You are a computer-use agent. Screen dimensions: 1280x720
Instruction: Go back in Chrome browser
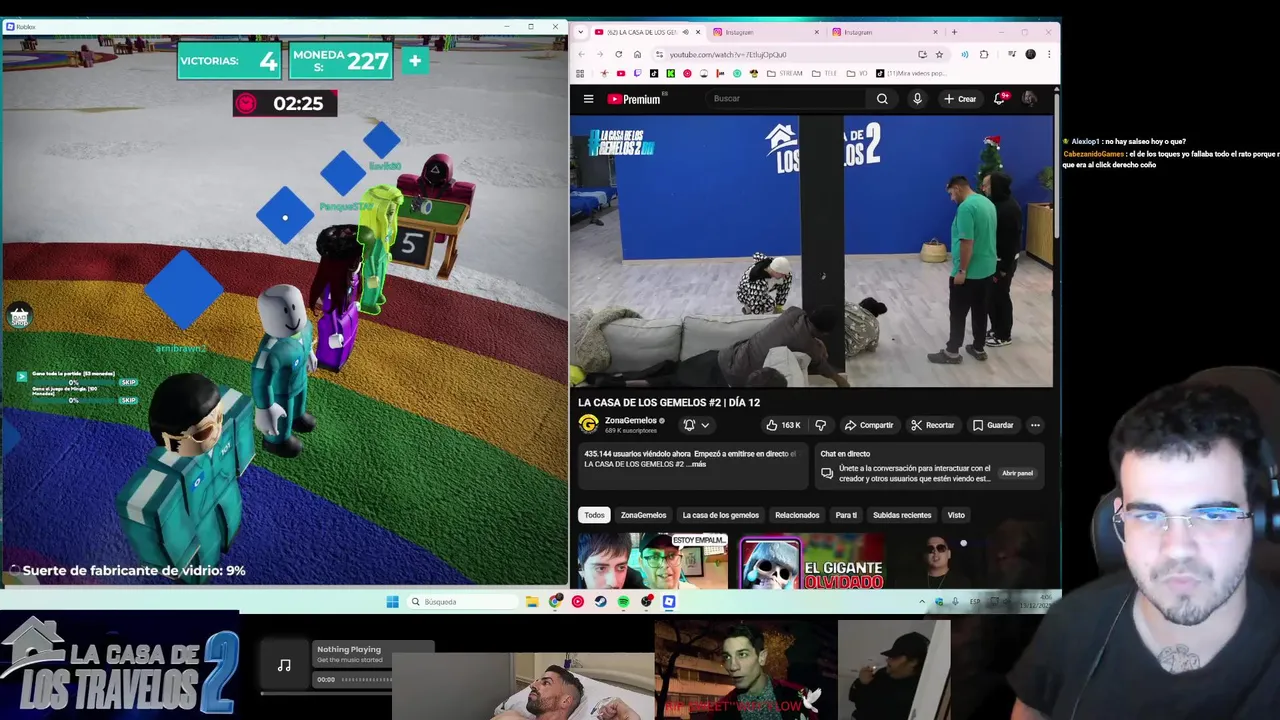[x=582, y=54]
